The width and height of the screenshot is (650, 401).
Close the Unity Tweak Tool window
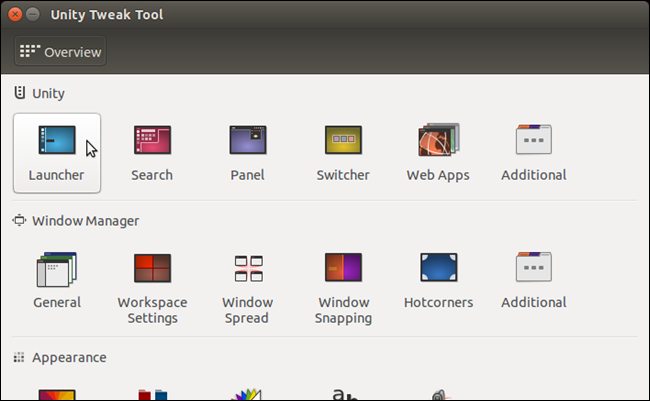[15, 15]
